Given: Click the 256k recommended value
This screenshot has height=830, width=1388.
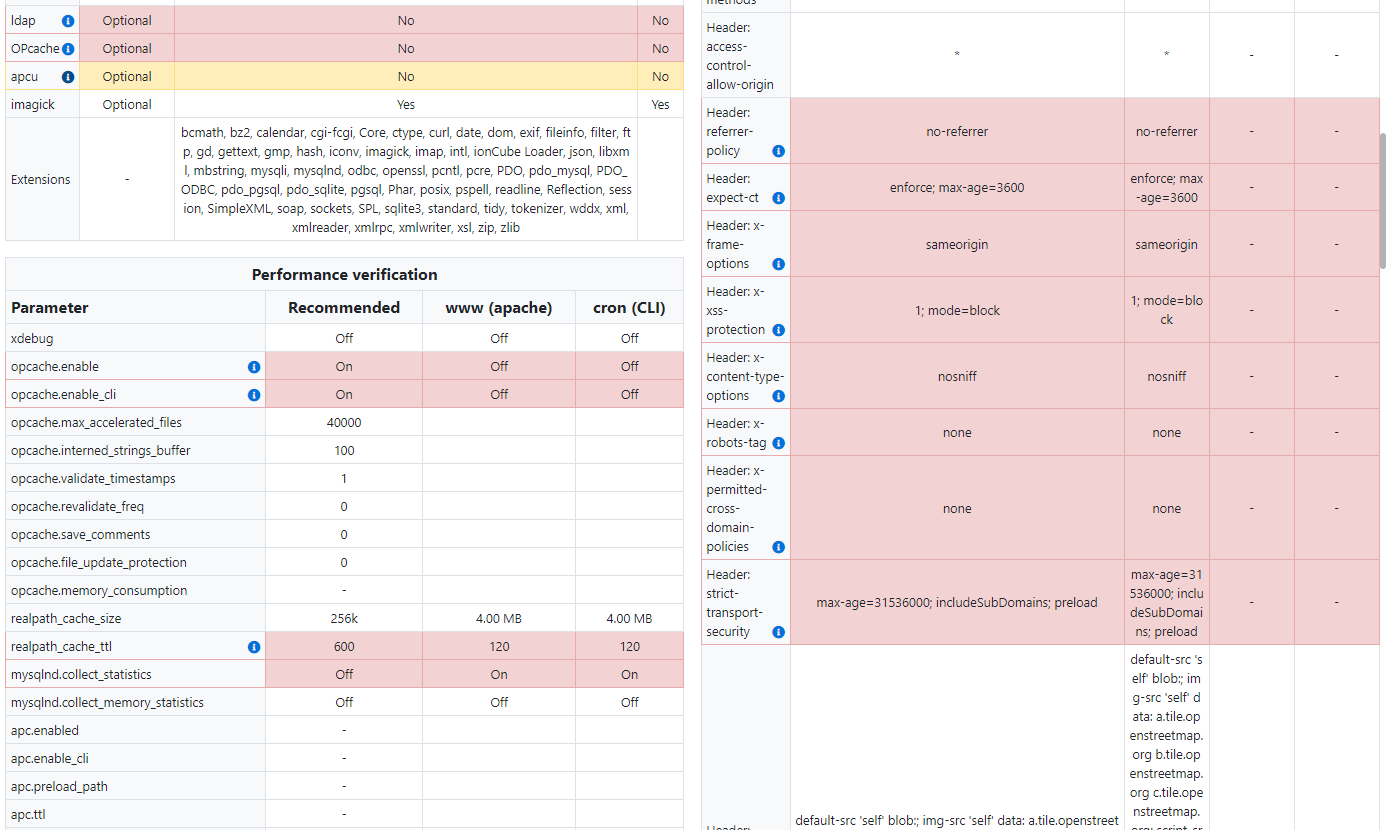Looking at the screenshot, I should [x=344, y=619].
